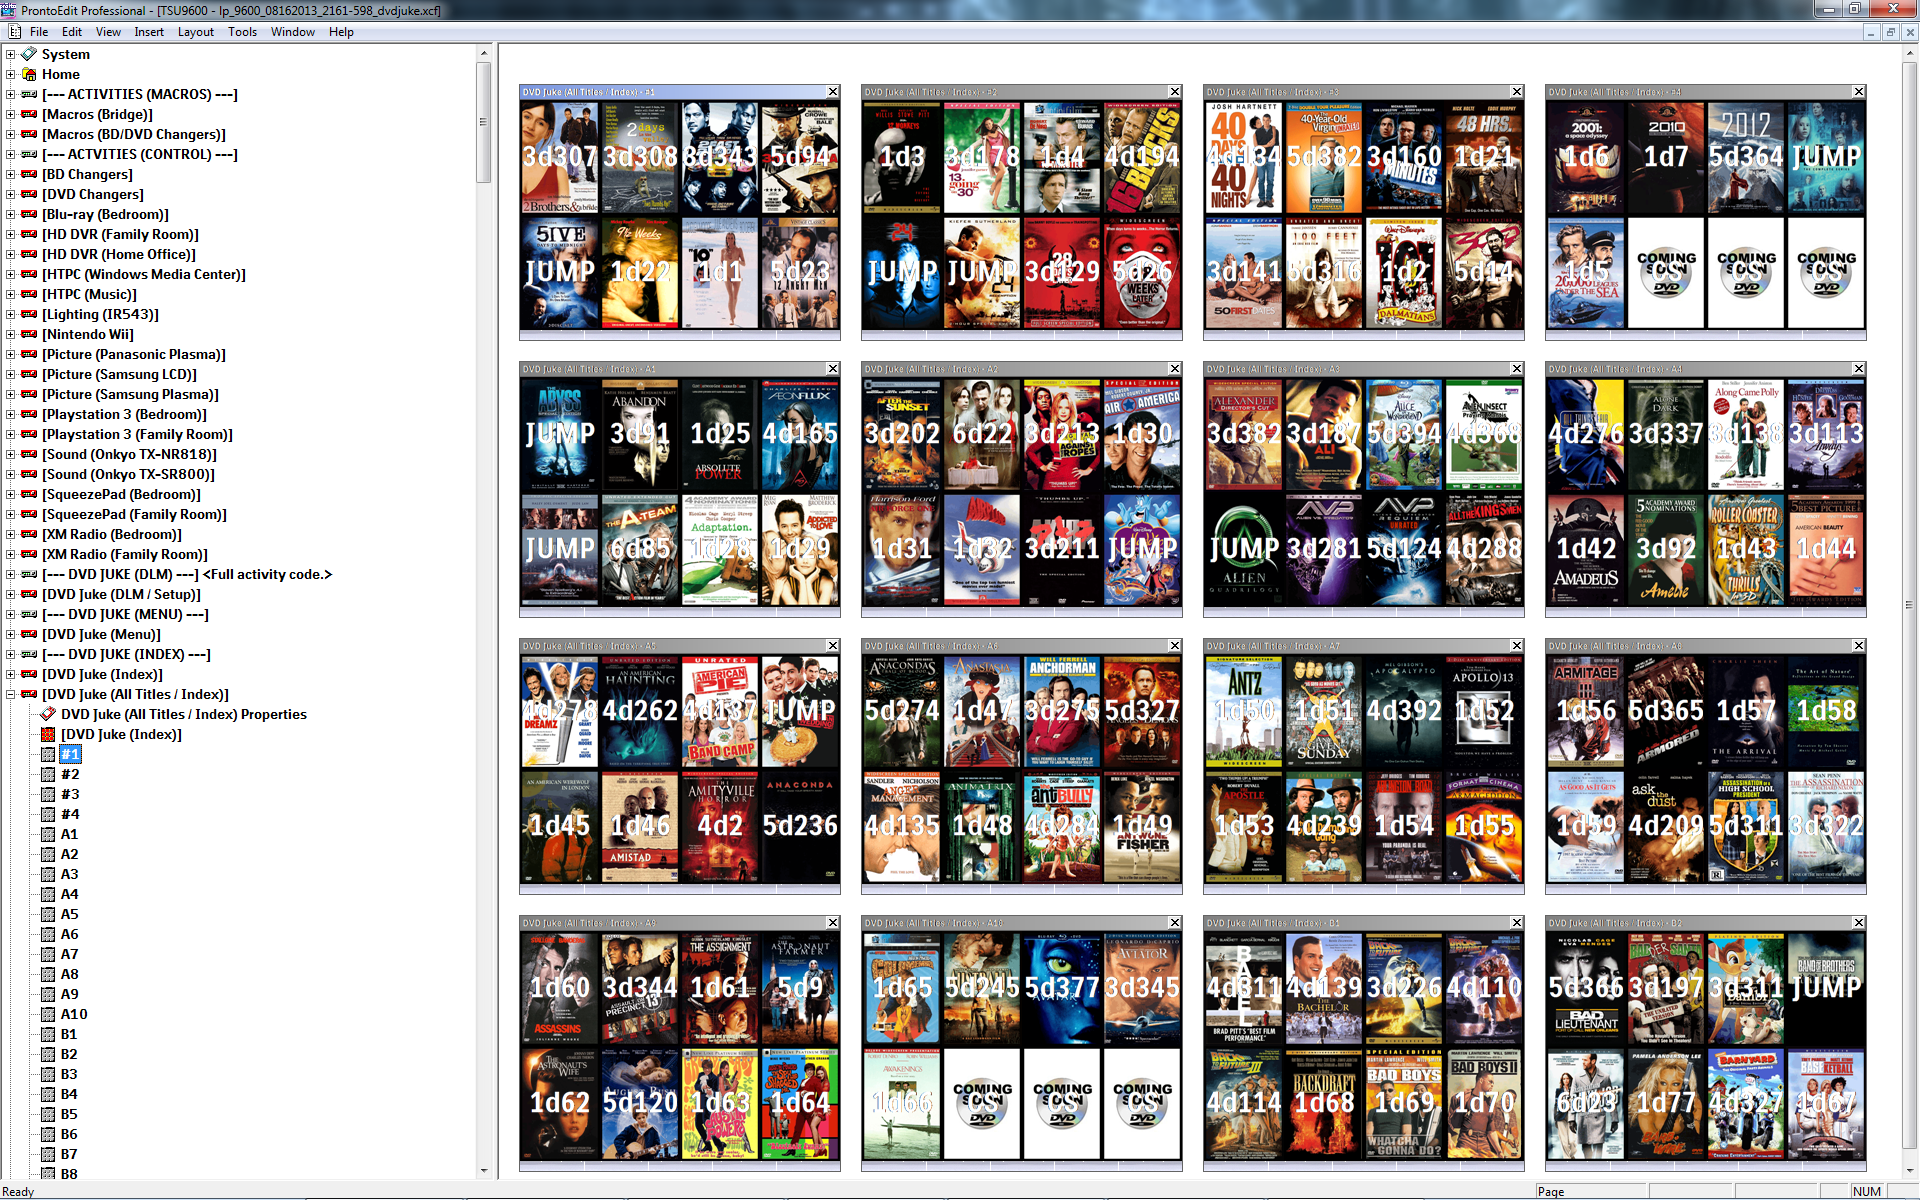Screen dimensions: 1920x1200
Task: Click the 5d364 2012 movie cover
Action: [1745, 157]
